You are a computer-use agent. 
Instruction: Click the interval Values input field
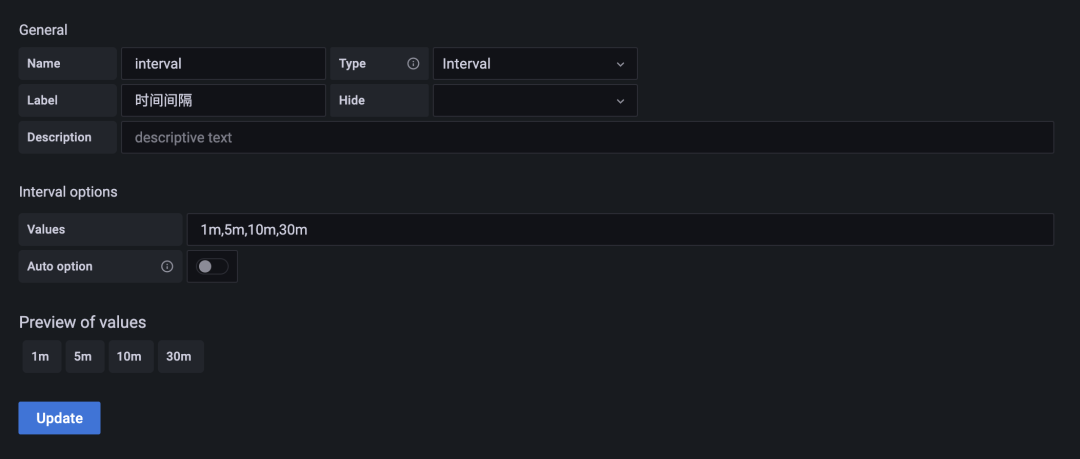point(619,230)
